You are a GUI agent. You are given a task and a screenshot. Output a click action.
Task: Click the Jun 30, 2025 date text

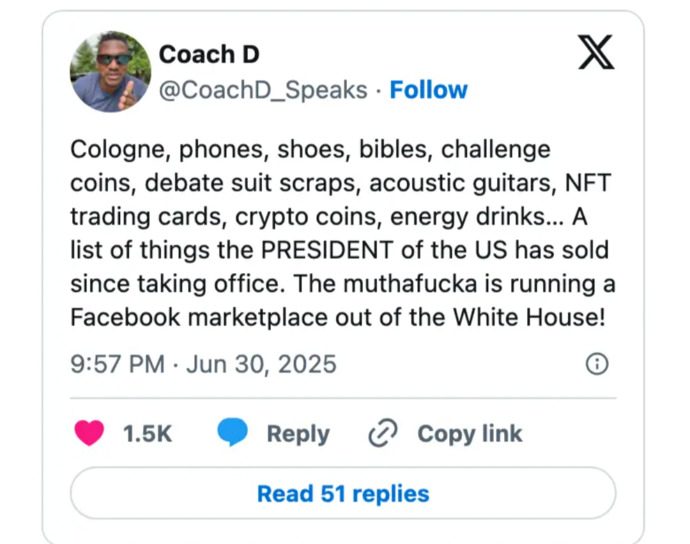point(261,365)
